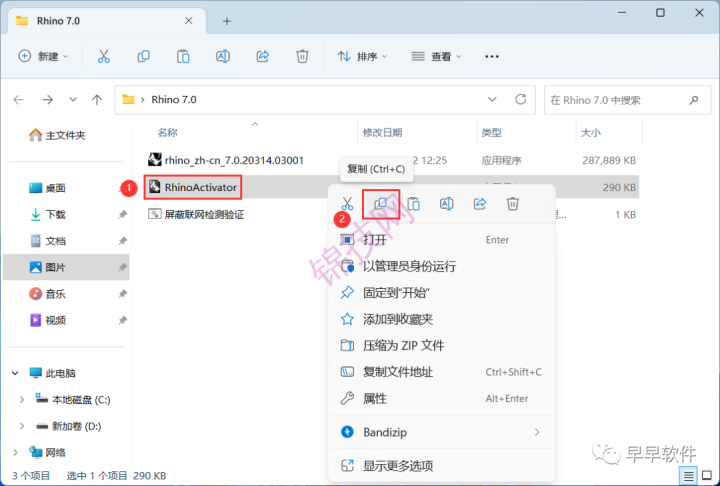Choose 显示更多选项 in the context menu
Screen dimensions: 720x486
click(x=442, y=466)
